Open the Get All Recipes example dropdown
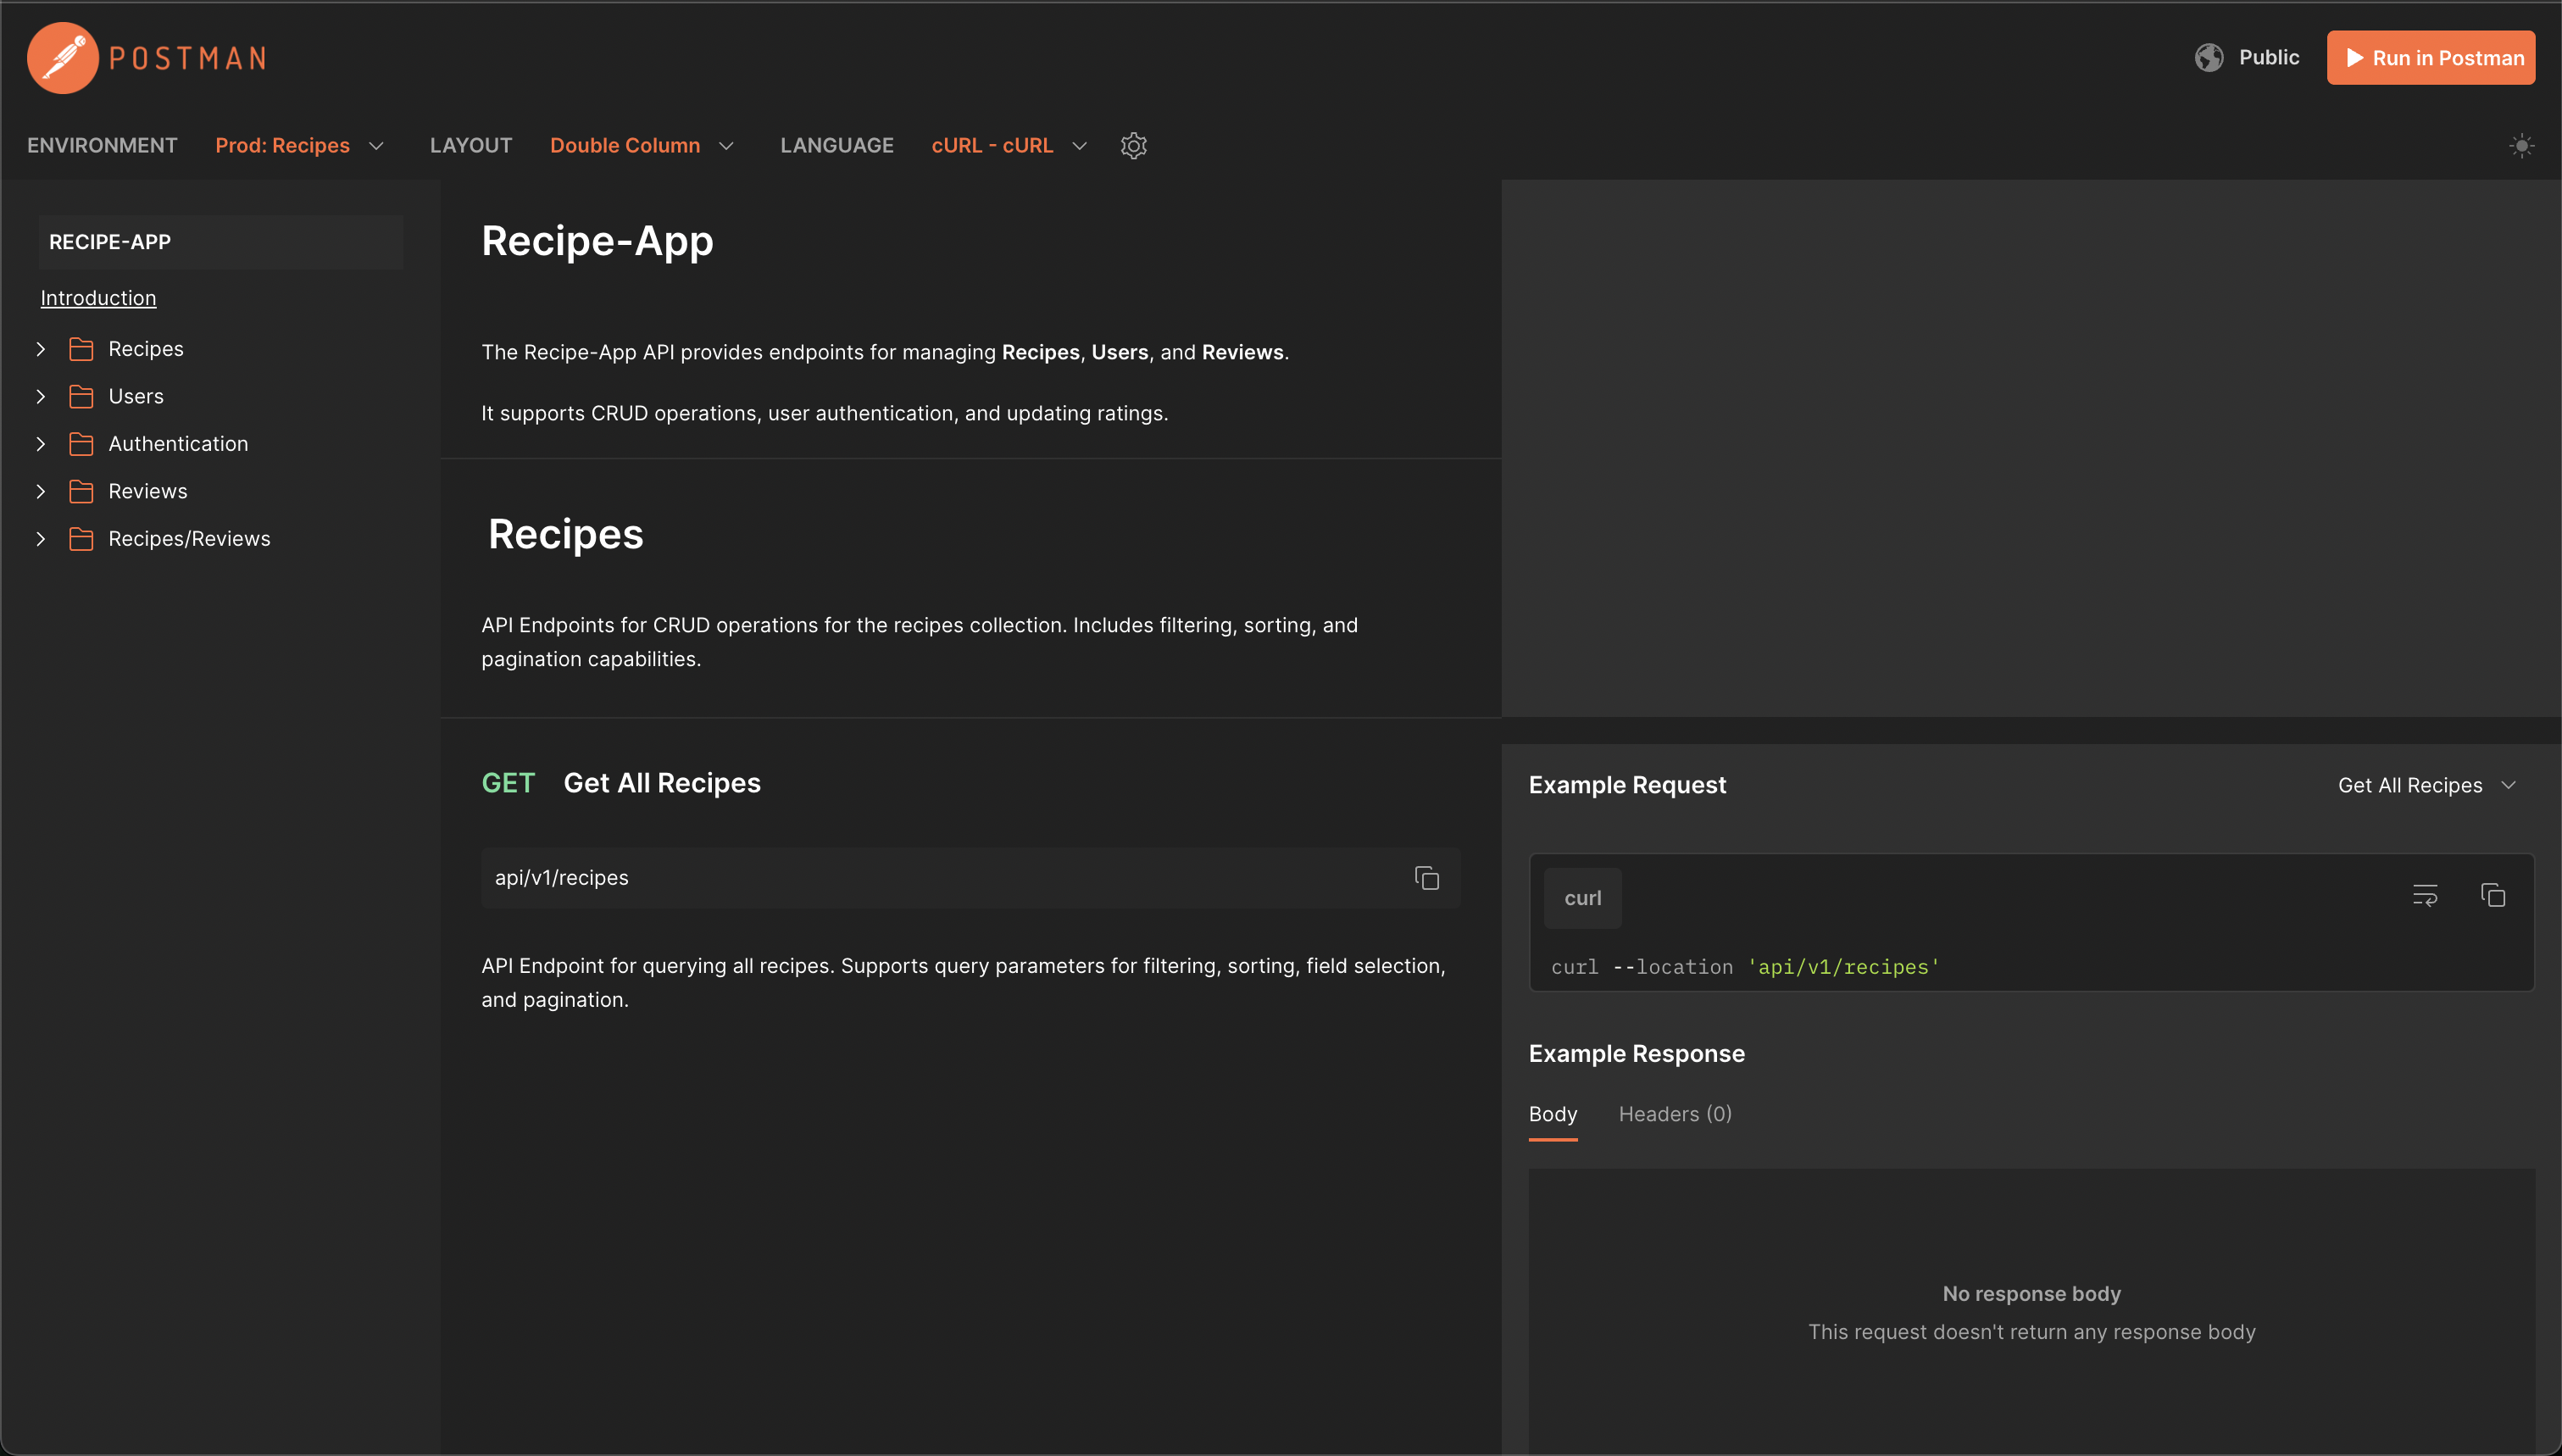 (2425, 785)
